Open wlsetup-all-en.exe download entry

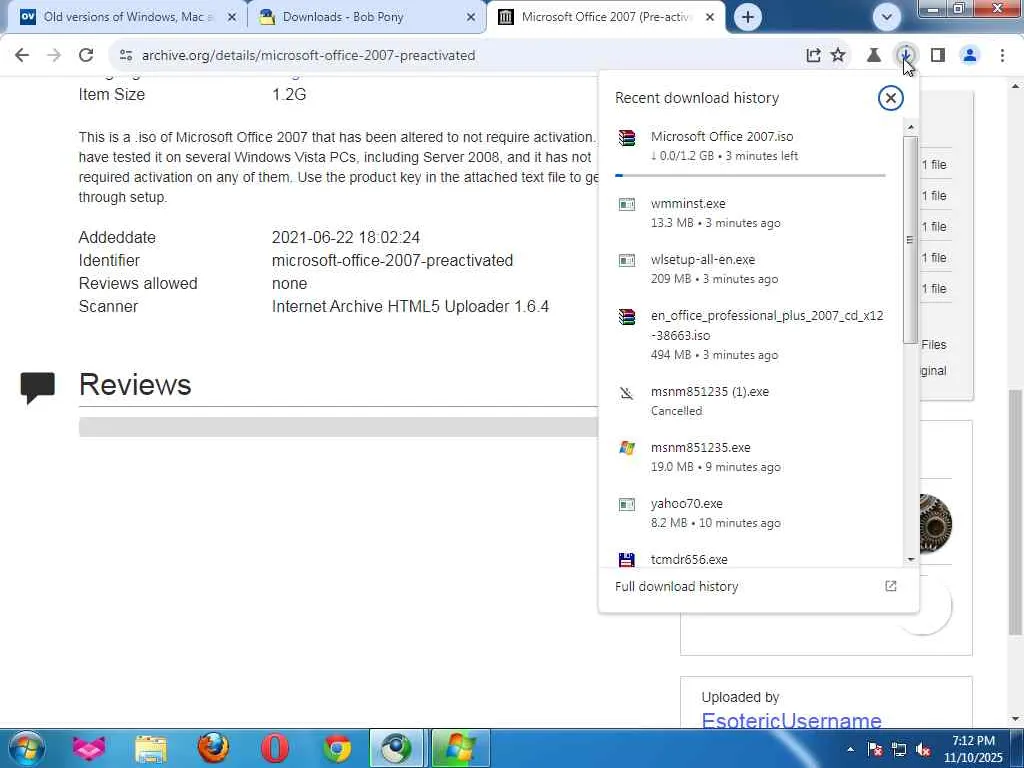(x=750, y=269)
